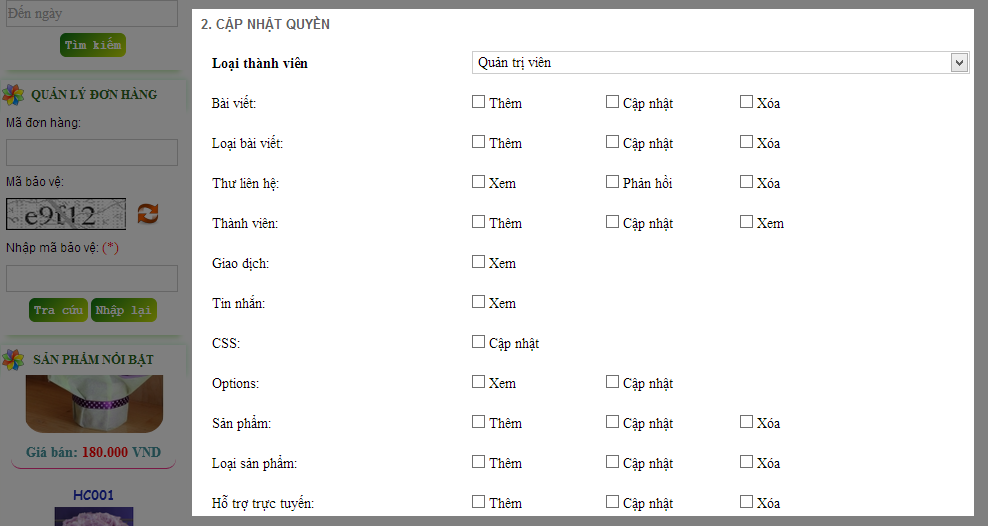Click the Tra cứu button
This screenshot has width=988, height=526.
click(58, 310)
